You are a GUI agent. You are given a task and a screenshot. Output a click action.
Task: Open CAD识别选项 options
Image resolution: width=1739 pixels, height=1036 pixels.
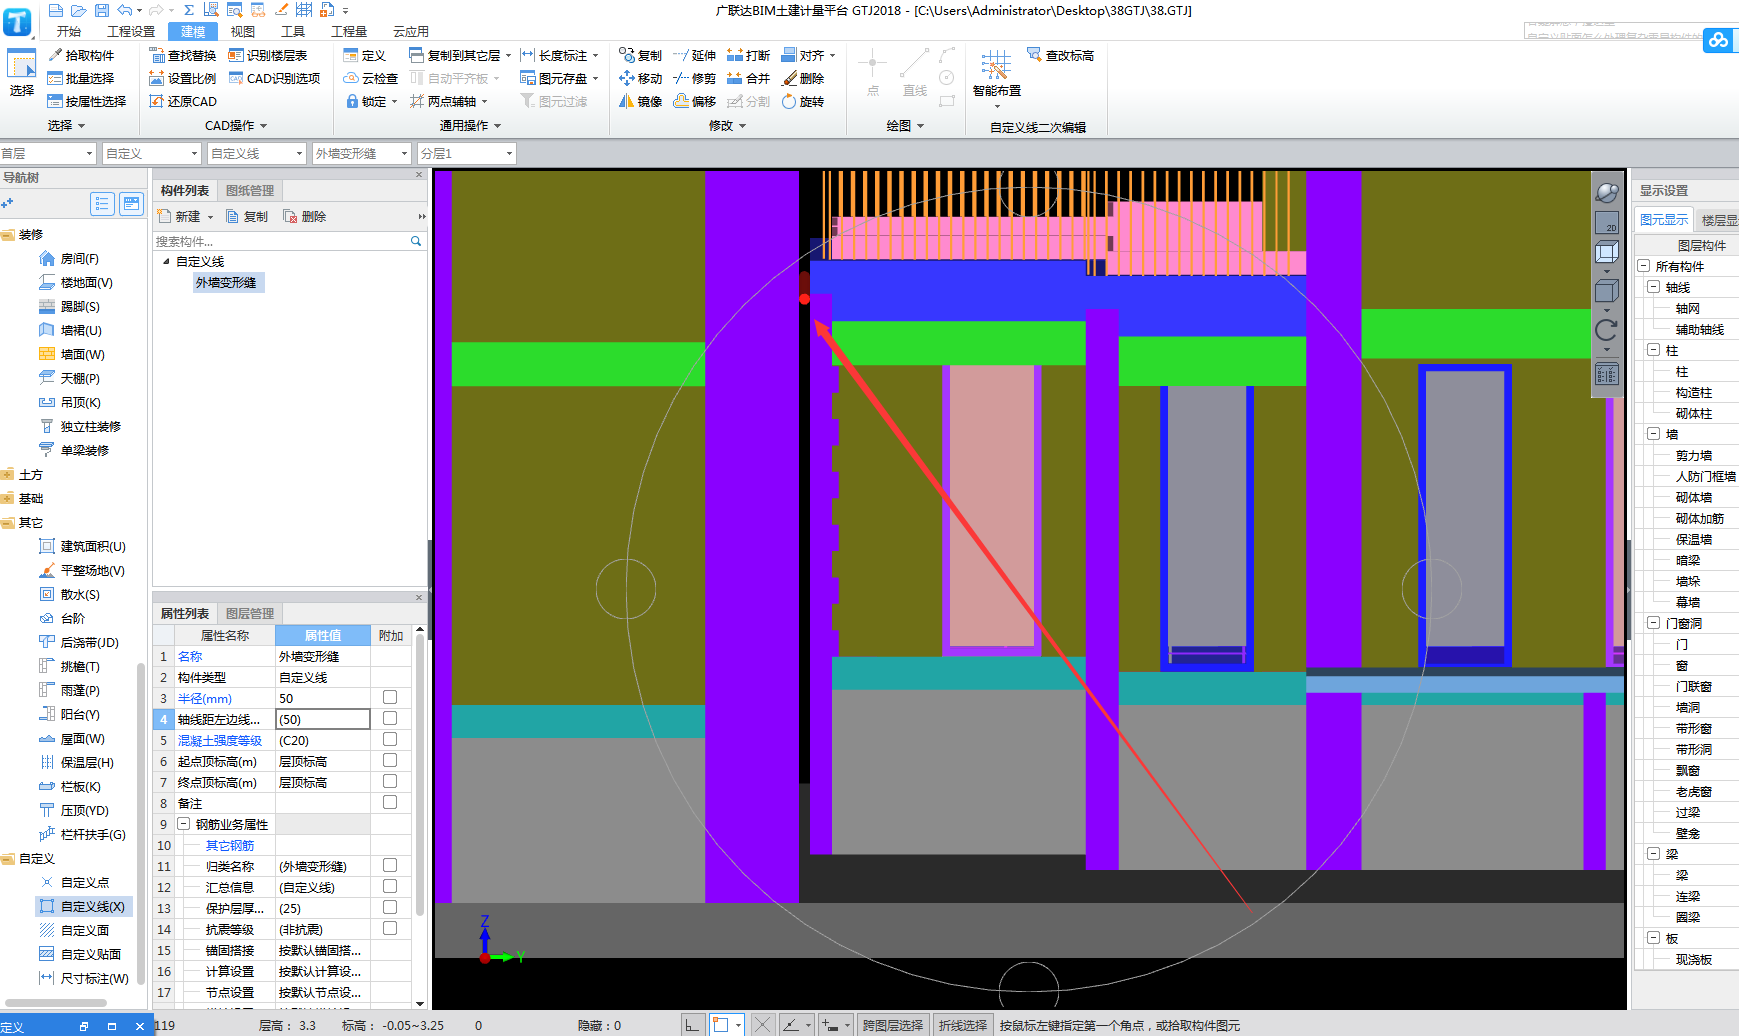click(275, 78)
